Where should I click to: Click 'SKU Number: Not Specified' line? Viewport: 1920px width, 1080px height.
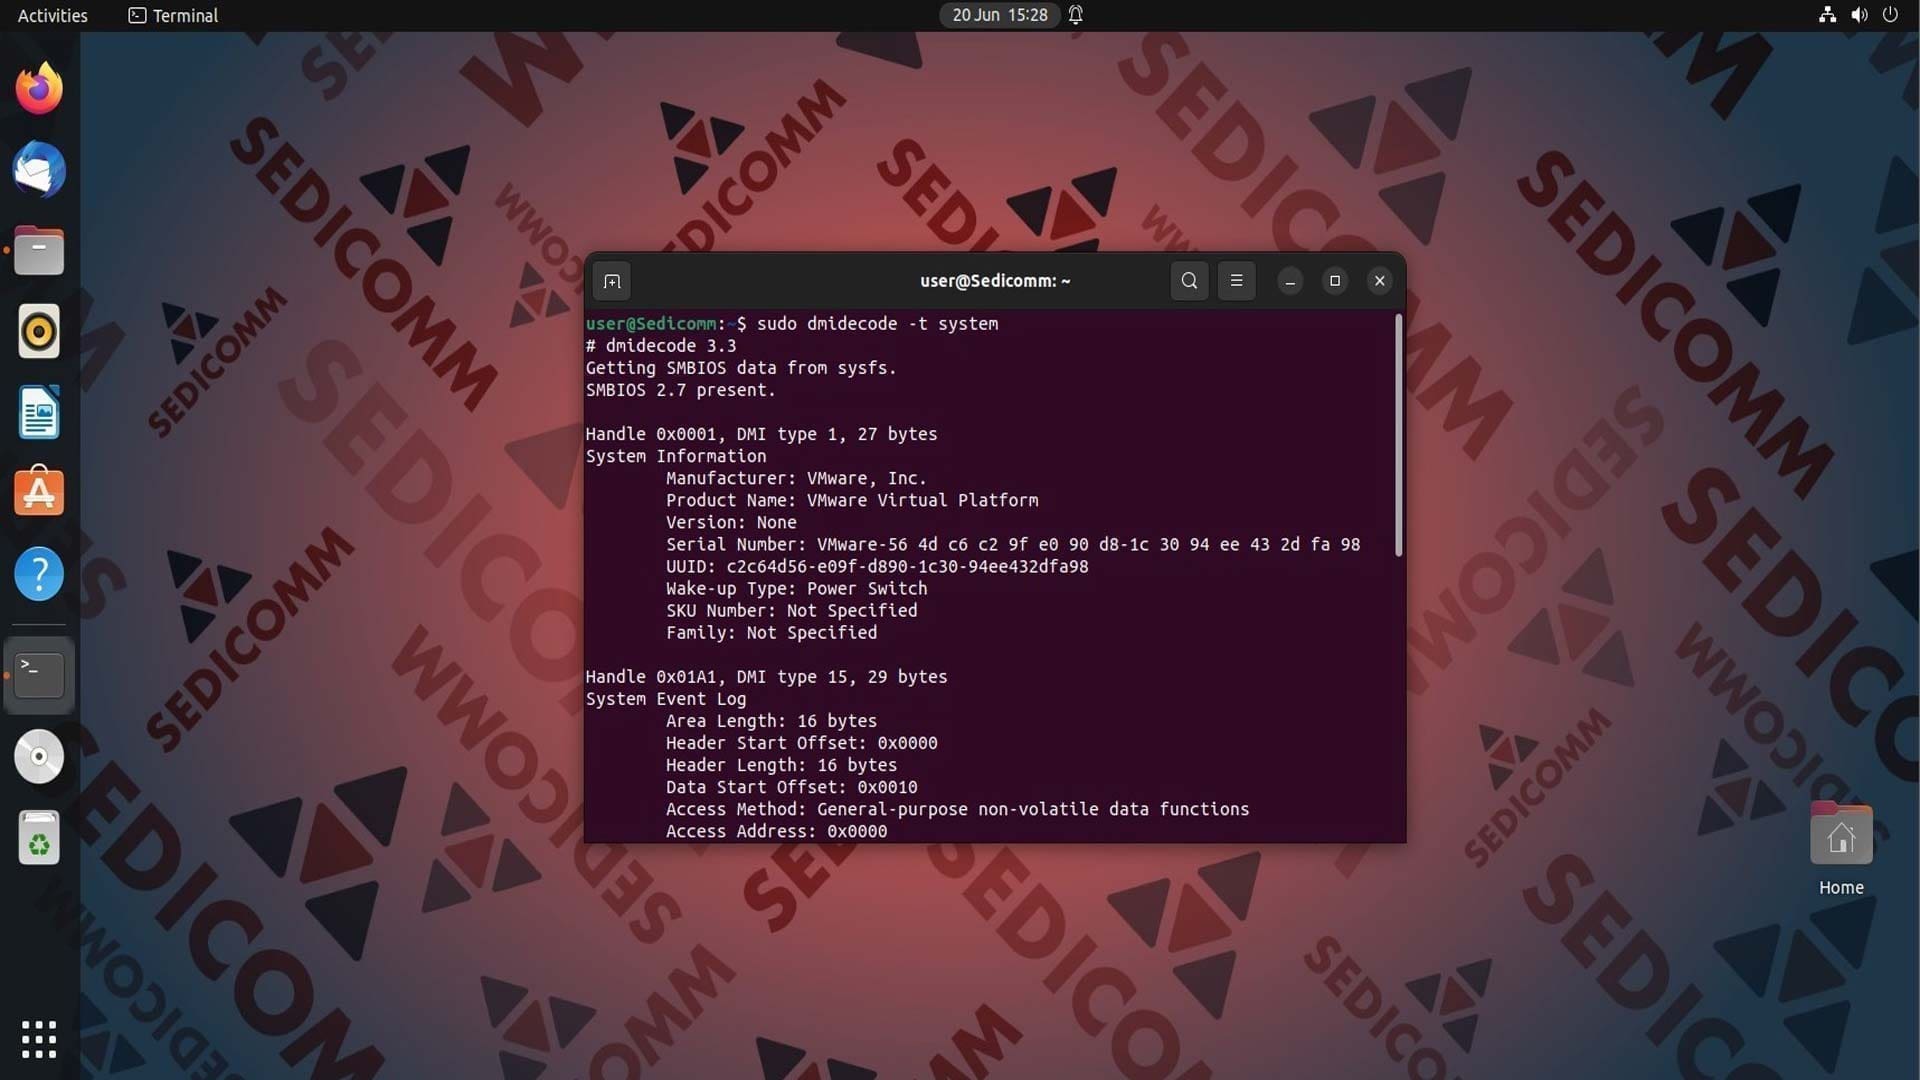click(791, 611)
